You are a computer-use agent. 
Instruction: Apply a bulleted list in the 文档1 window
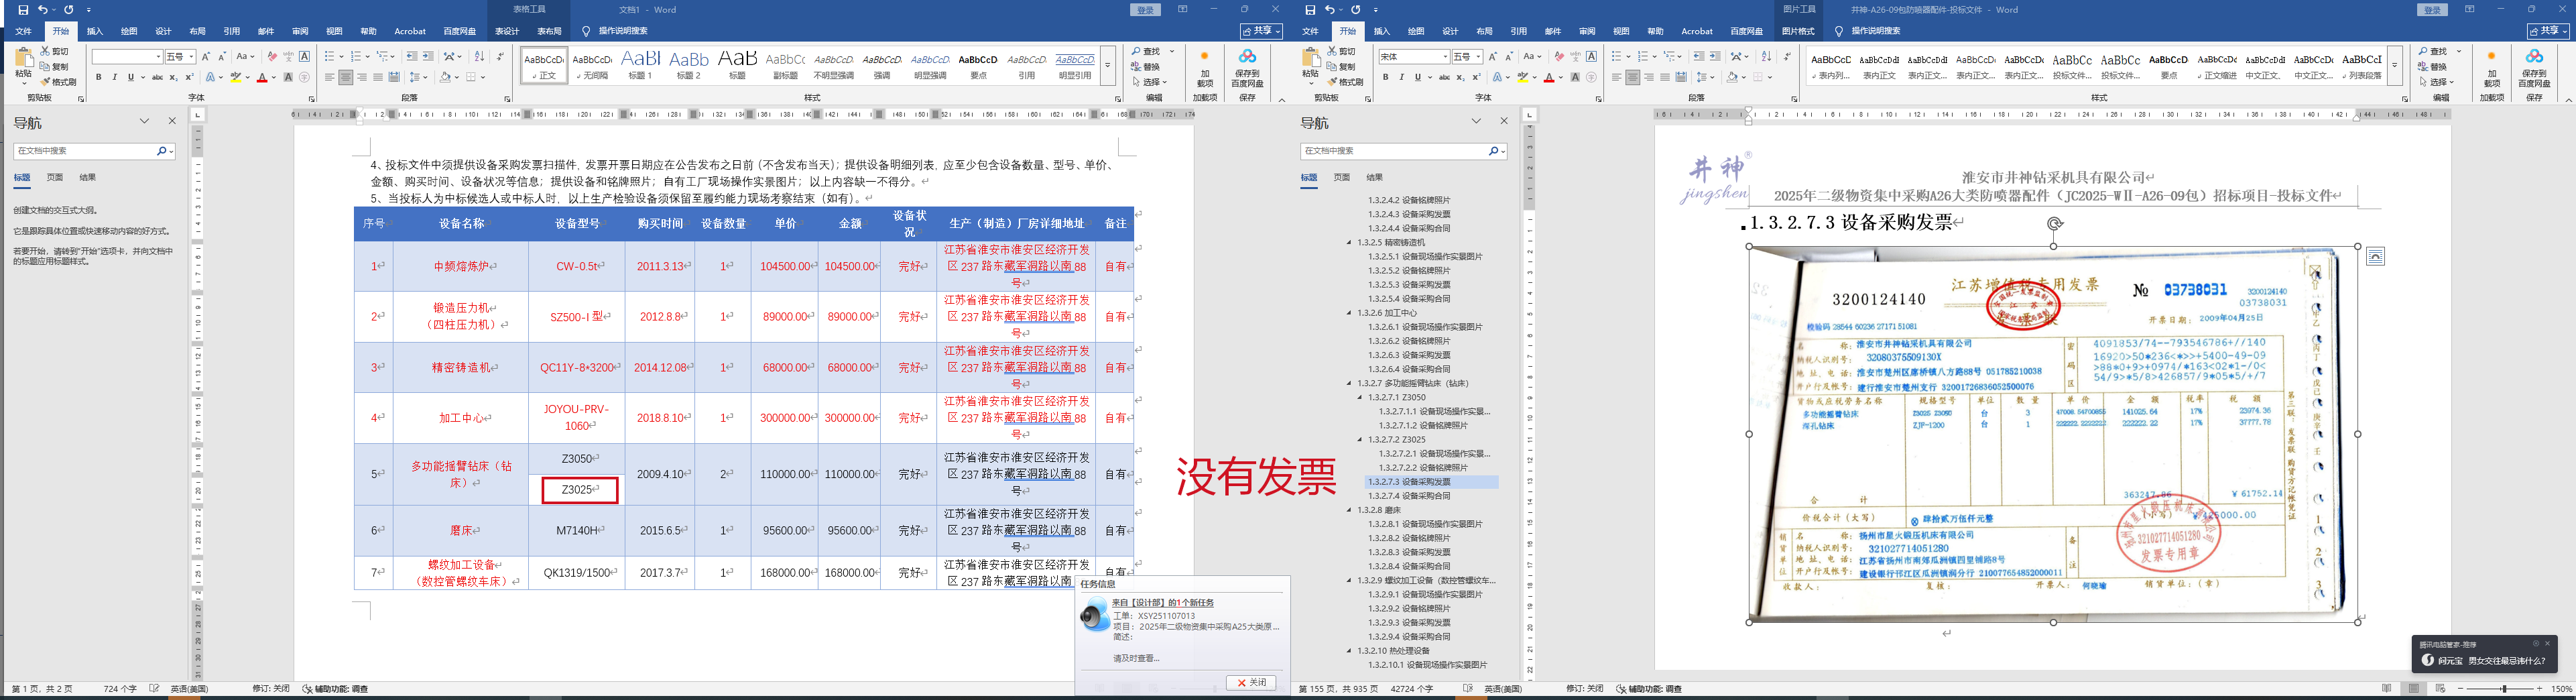329,57
